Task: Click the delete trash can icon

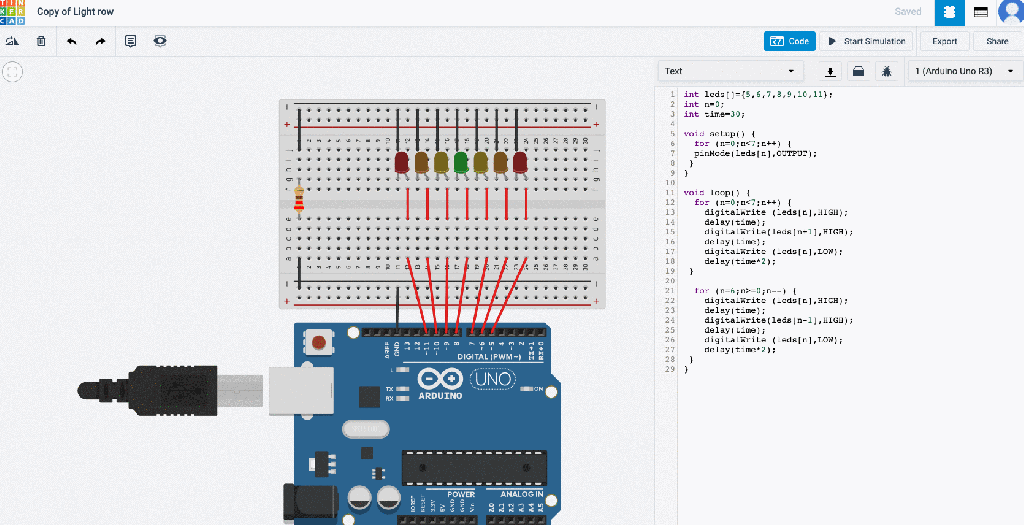Action: pos(41,41)
